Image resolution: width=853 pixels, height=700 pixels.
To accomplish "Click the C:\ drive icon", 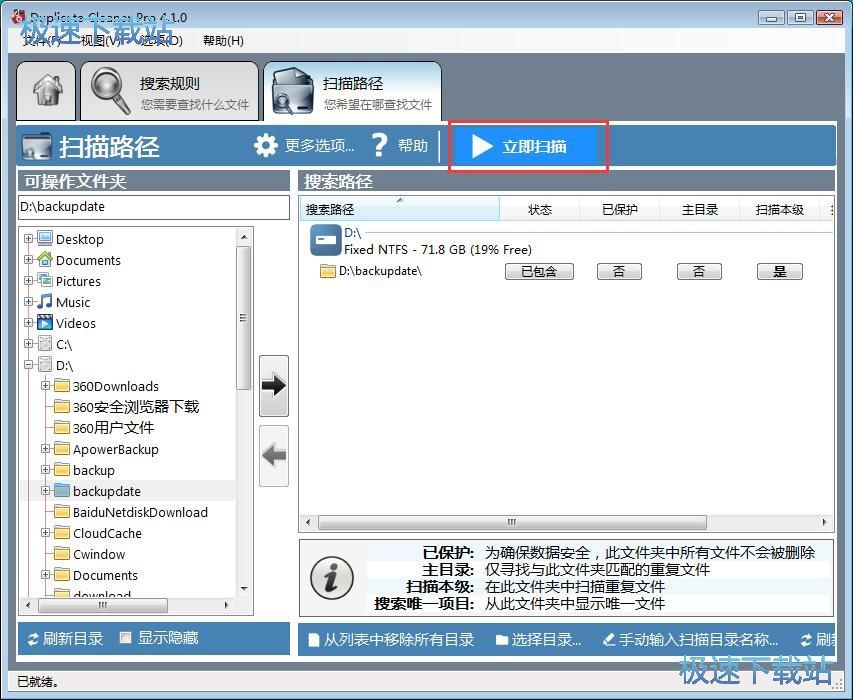I will pos(45,344).
